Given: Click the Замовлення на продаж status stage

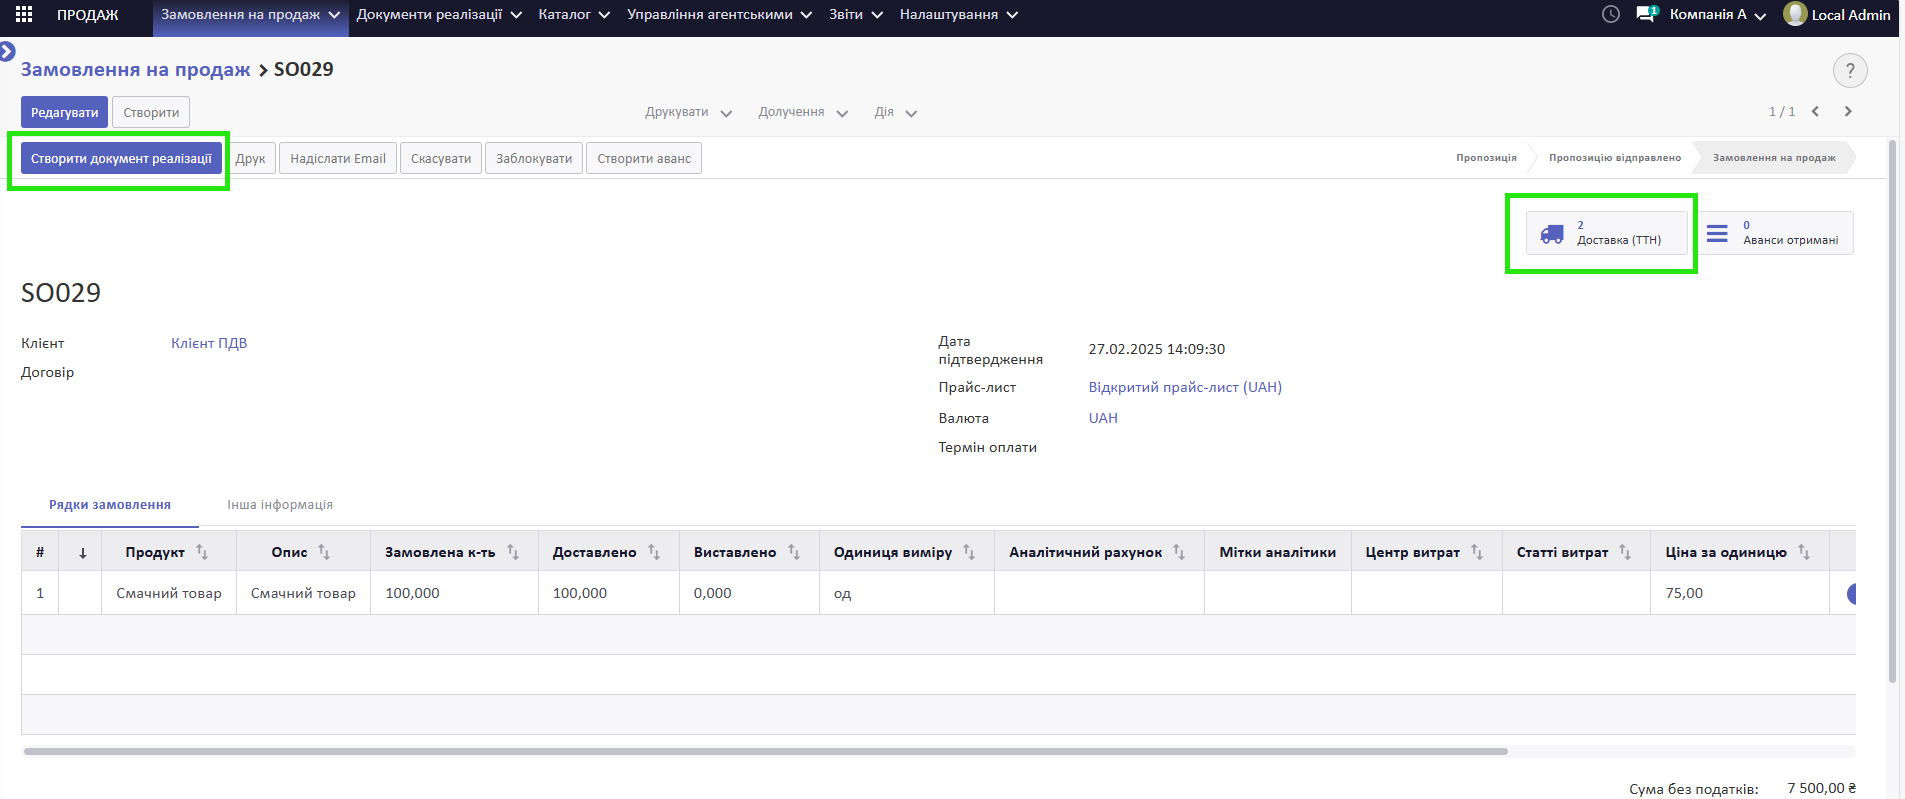Looking at the screenshot, I should (1774, 158).
